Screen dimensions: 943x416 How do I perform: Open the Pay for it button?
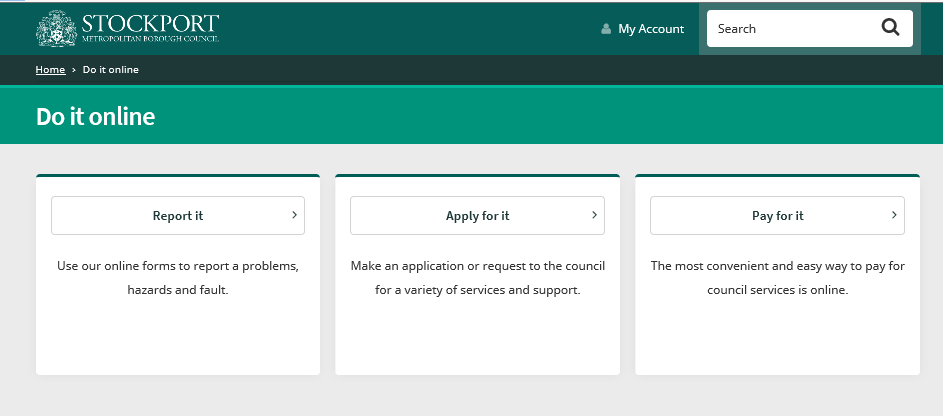tap(777, 215)
